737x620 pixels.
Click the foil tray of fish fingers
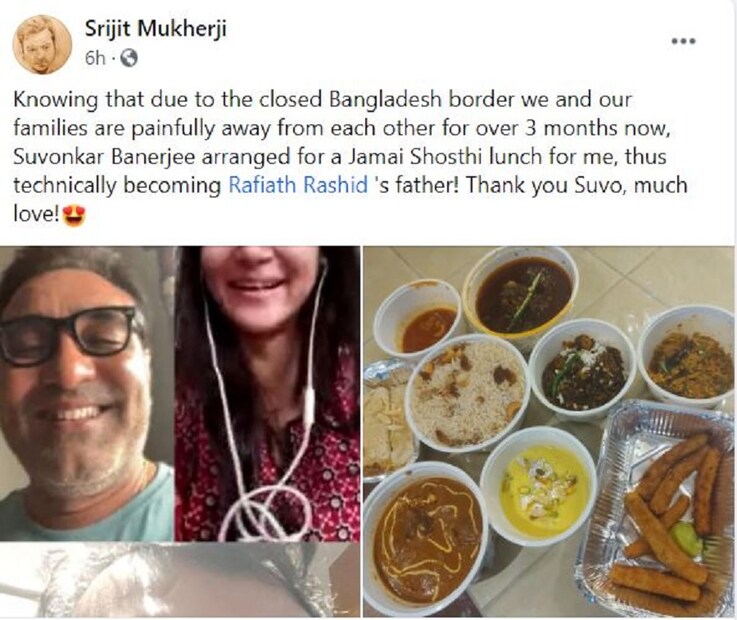pyautogui.click(x=658, y=508)
